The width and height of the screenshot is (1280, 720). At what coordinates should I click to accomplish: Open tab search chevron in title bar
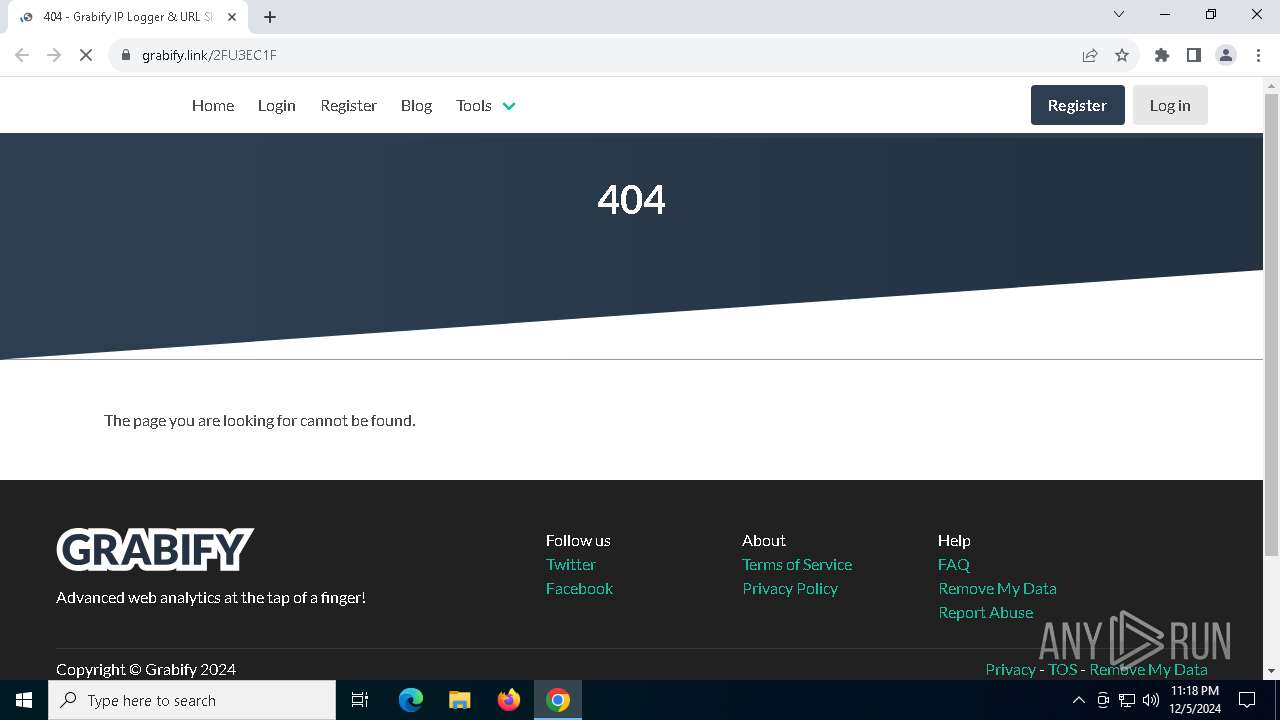(x=1119, y=14)
